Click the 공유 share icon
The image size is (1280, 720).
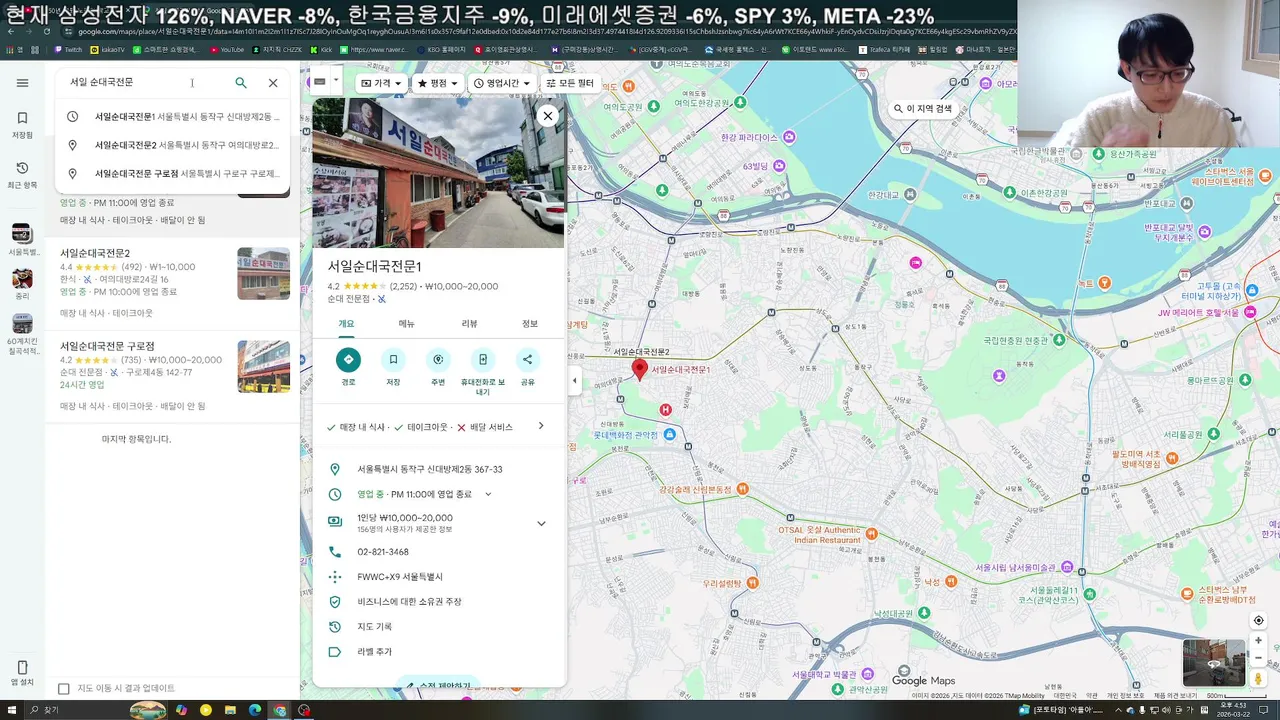(x=527, y=360)
